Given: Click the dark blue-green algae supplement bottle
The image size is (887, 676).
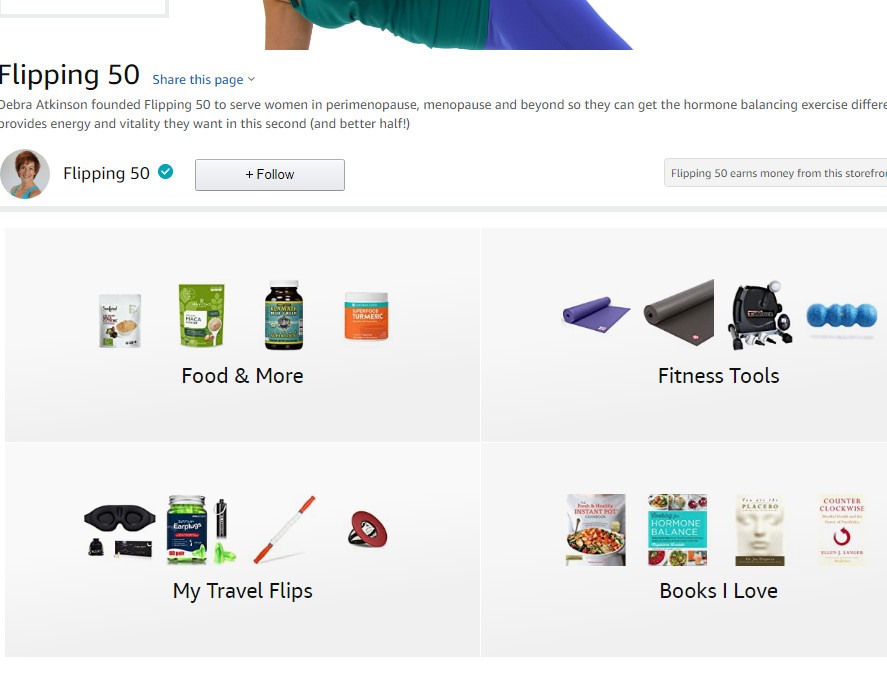Looking at the screenshot, I should click(284, 315).
